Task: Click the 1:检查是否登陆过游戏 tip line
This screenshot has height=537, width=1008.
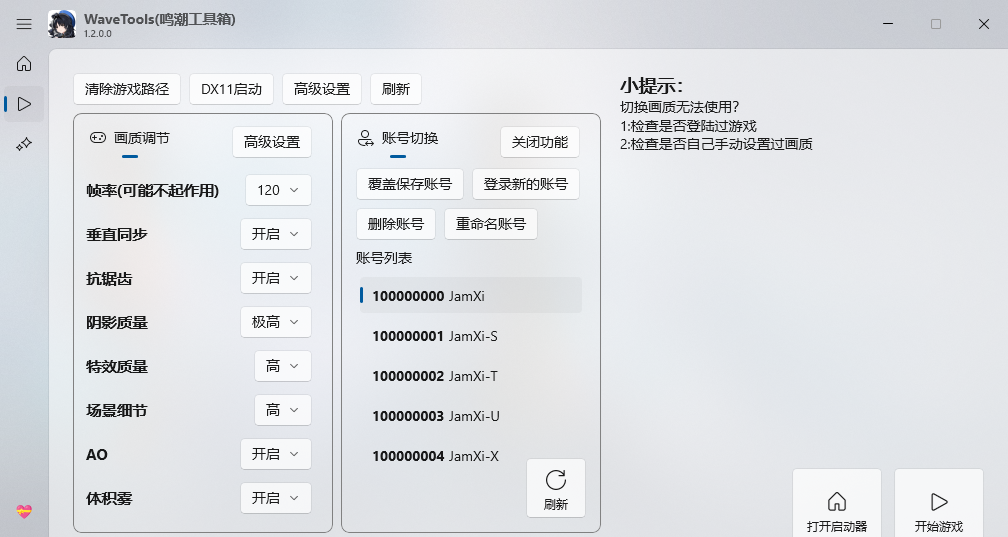Action: (688, 125)
